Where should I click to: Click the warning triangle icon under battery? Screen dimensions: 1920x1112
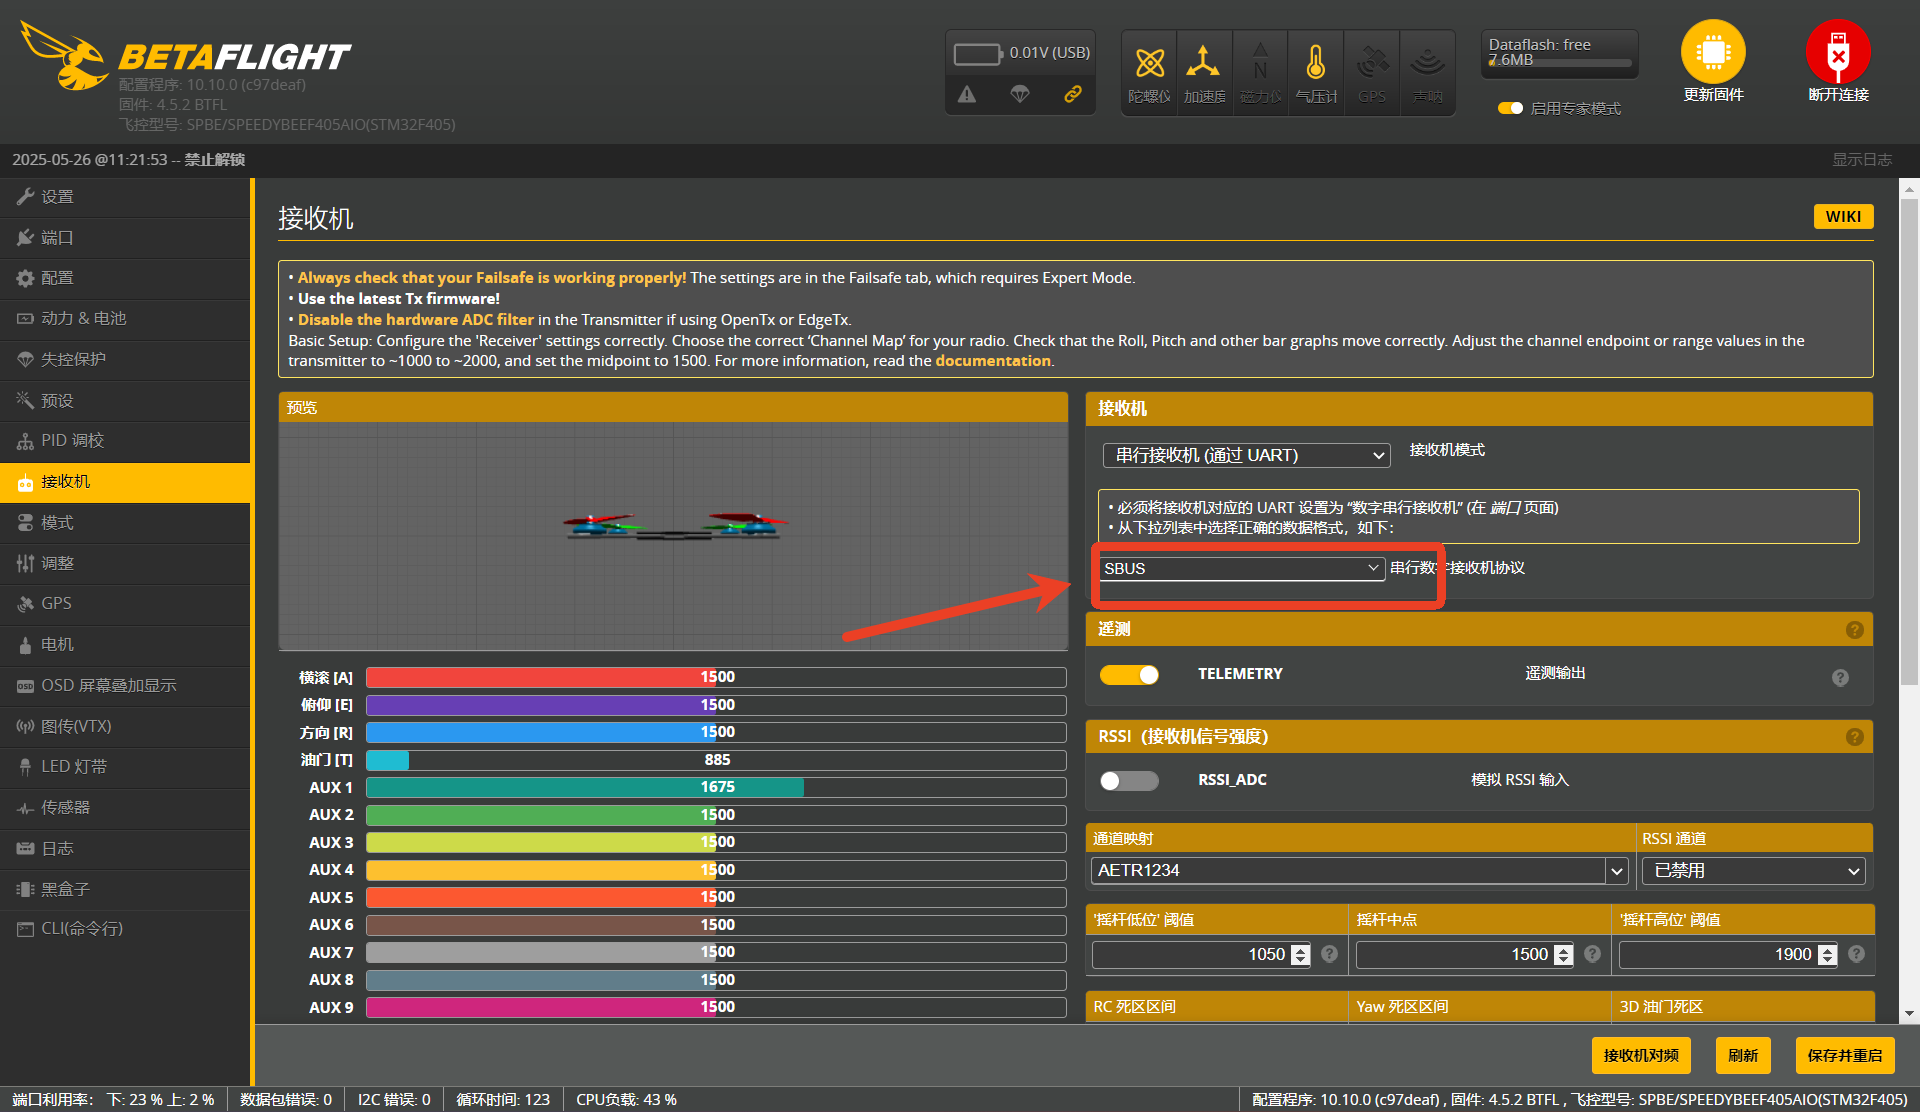point(967,94)
